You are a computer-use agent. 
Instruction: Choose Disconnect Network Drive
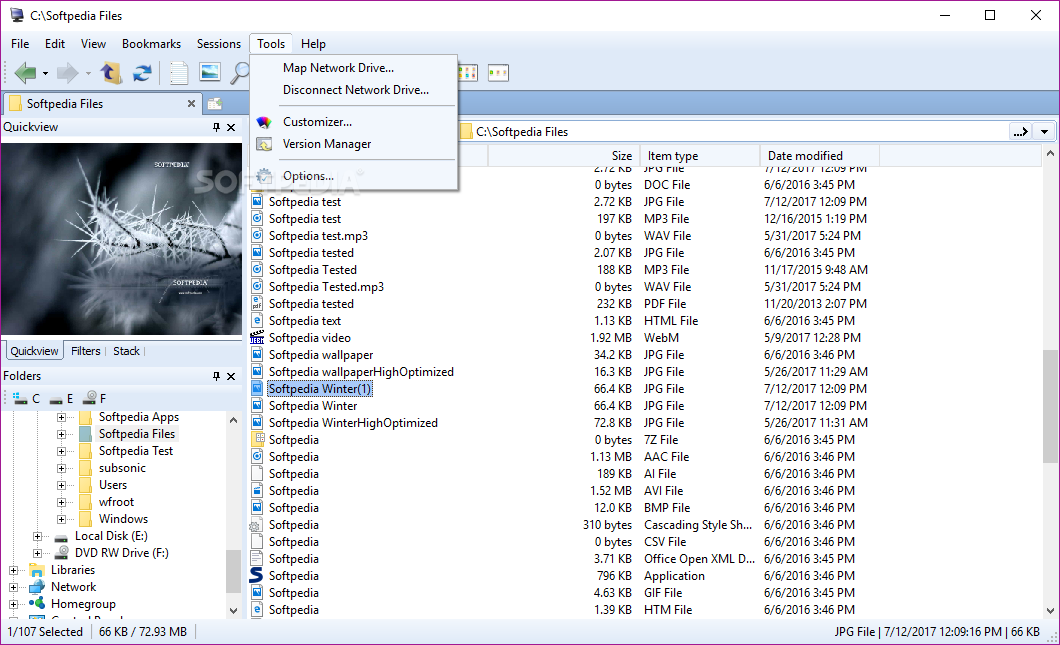[356, 90]
